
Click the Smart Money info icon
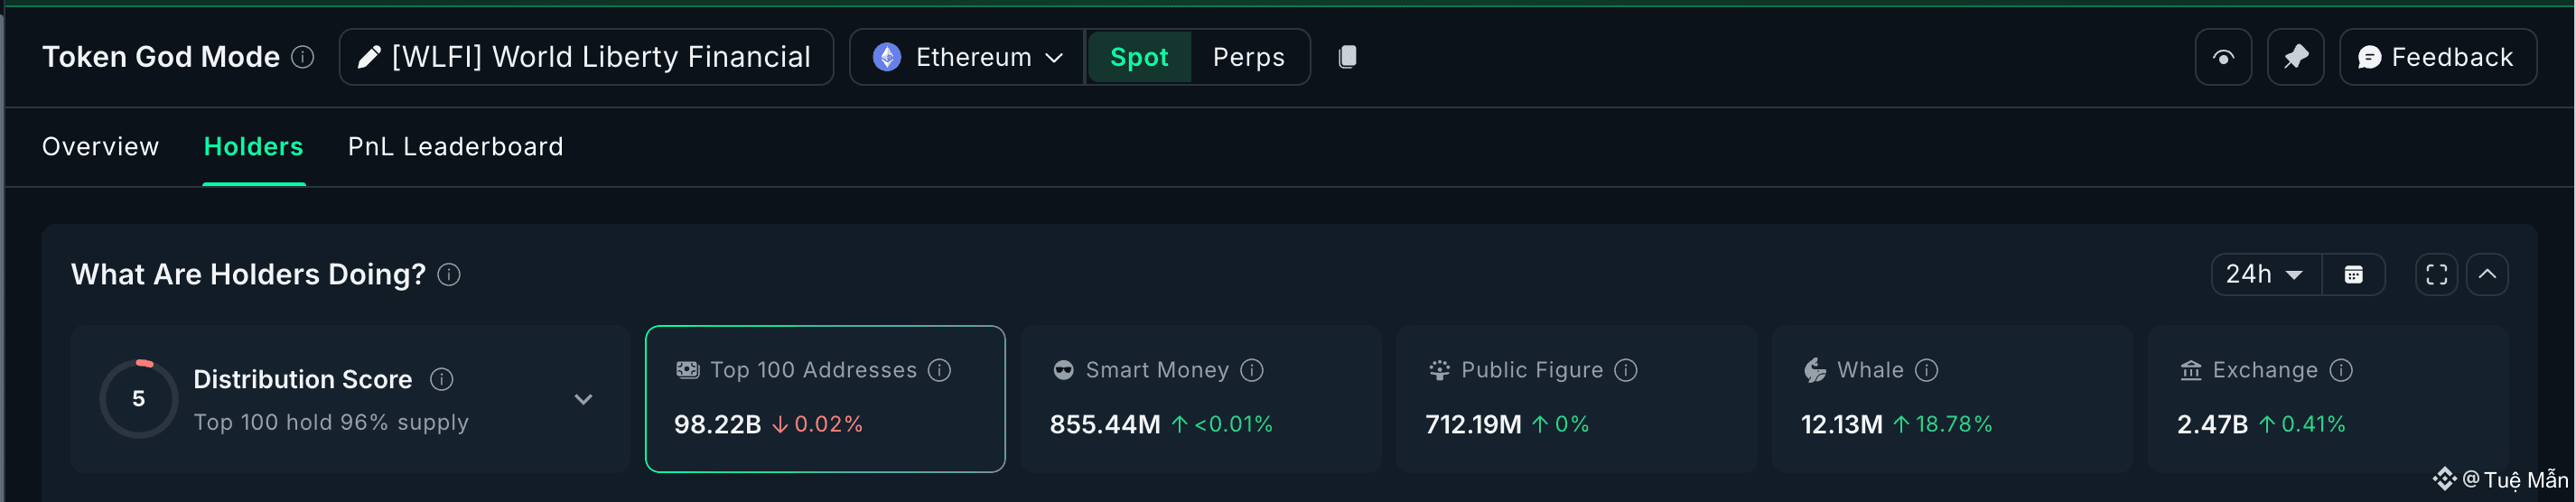(1251, 370)
